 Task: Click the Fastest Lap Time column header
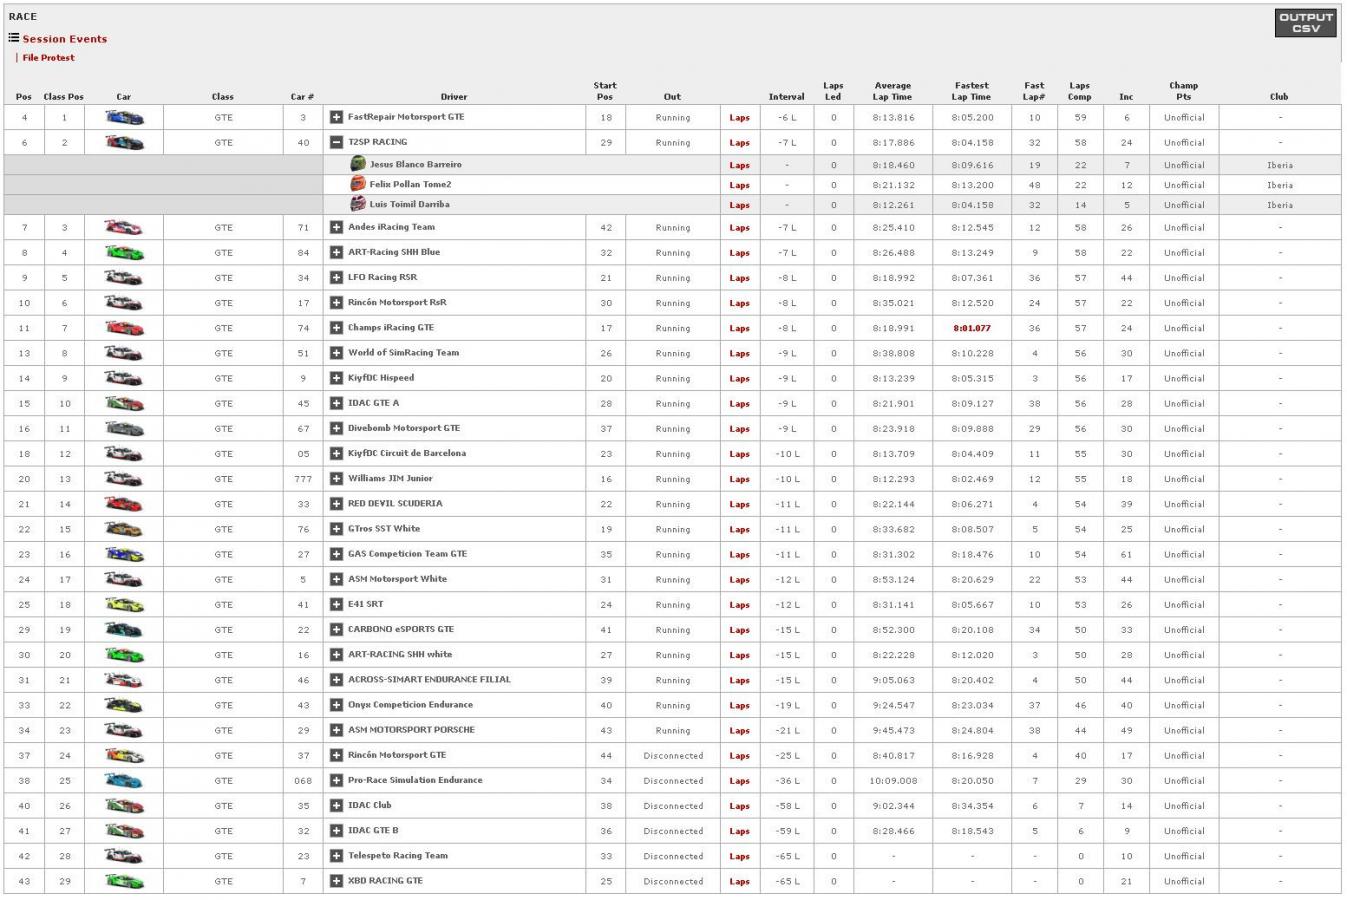click(x=971, y=91)
